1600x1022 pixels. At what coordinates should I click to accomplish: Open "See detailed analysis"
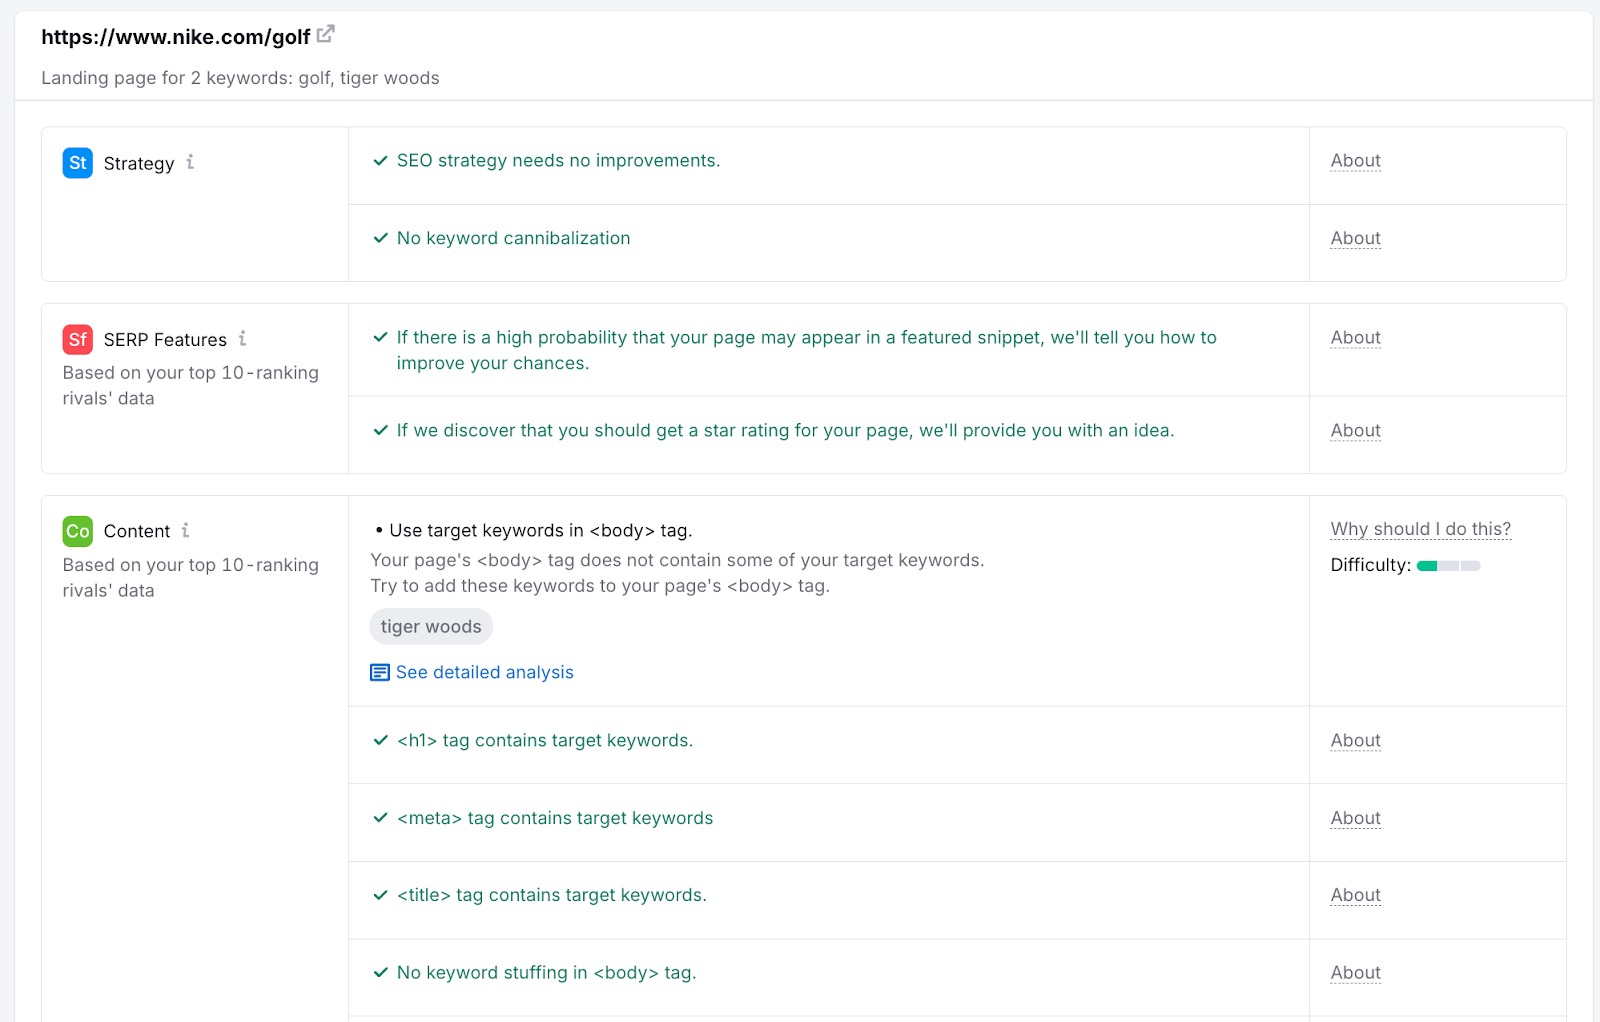(x=485, y=672)
